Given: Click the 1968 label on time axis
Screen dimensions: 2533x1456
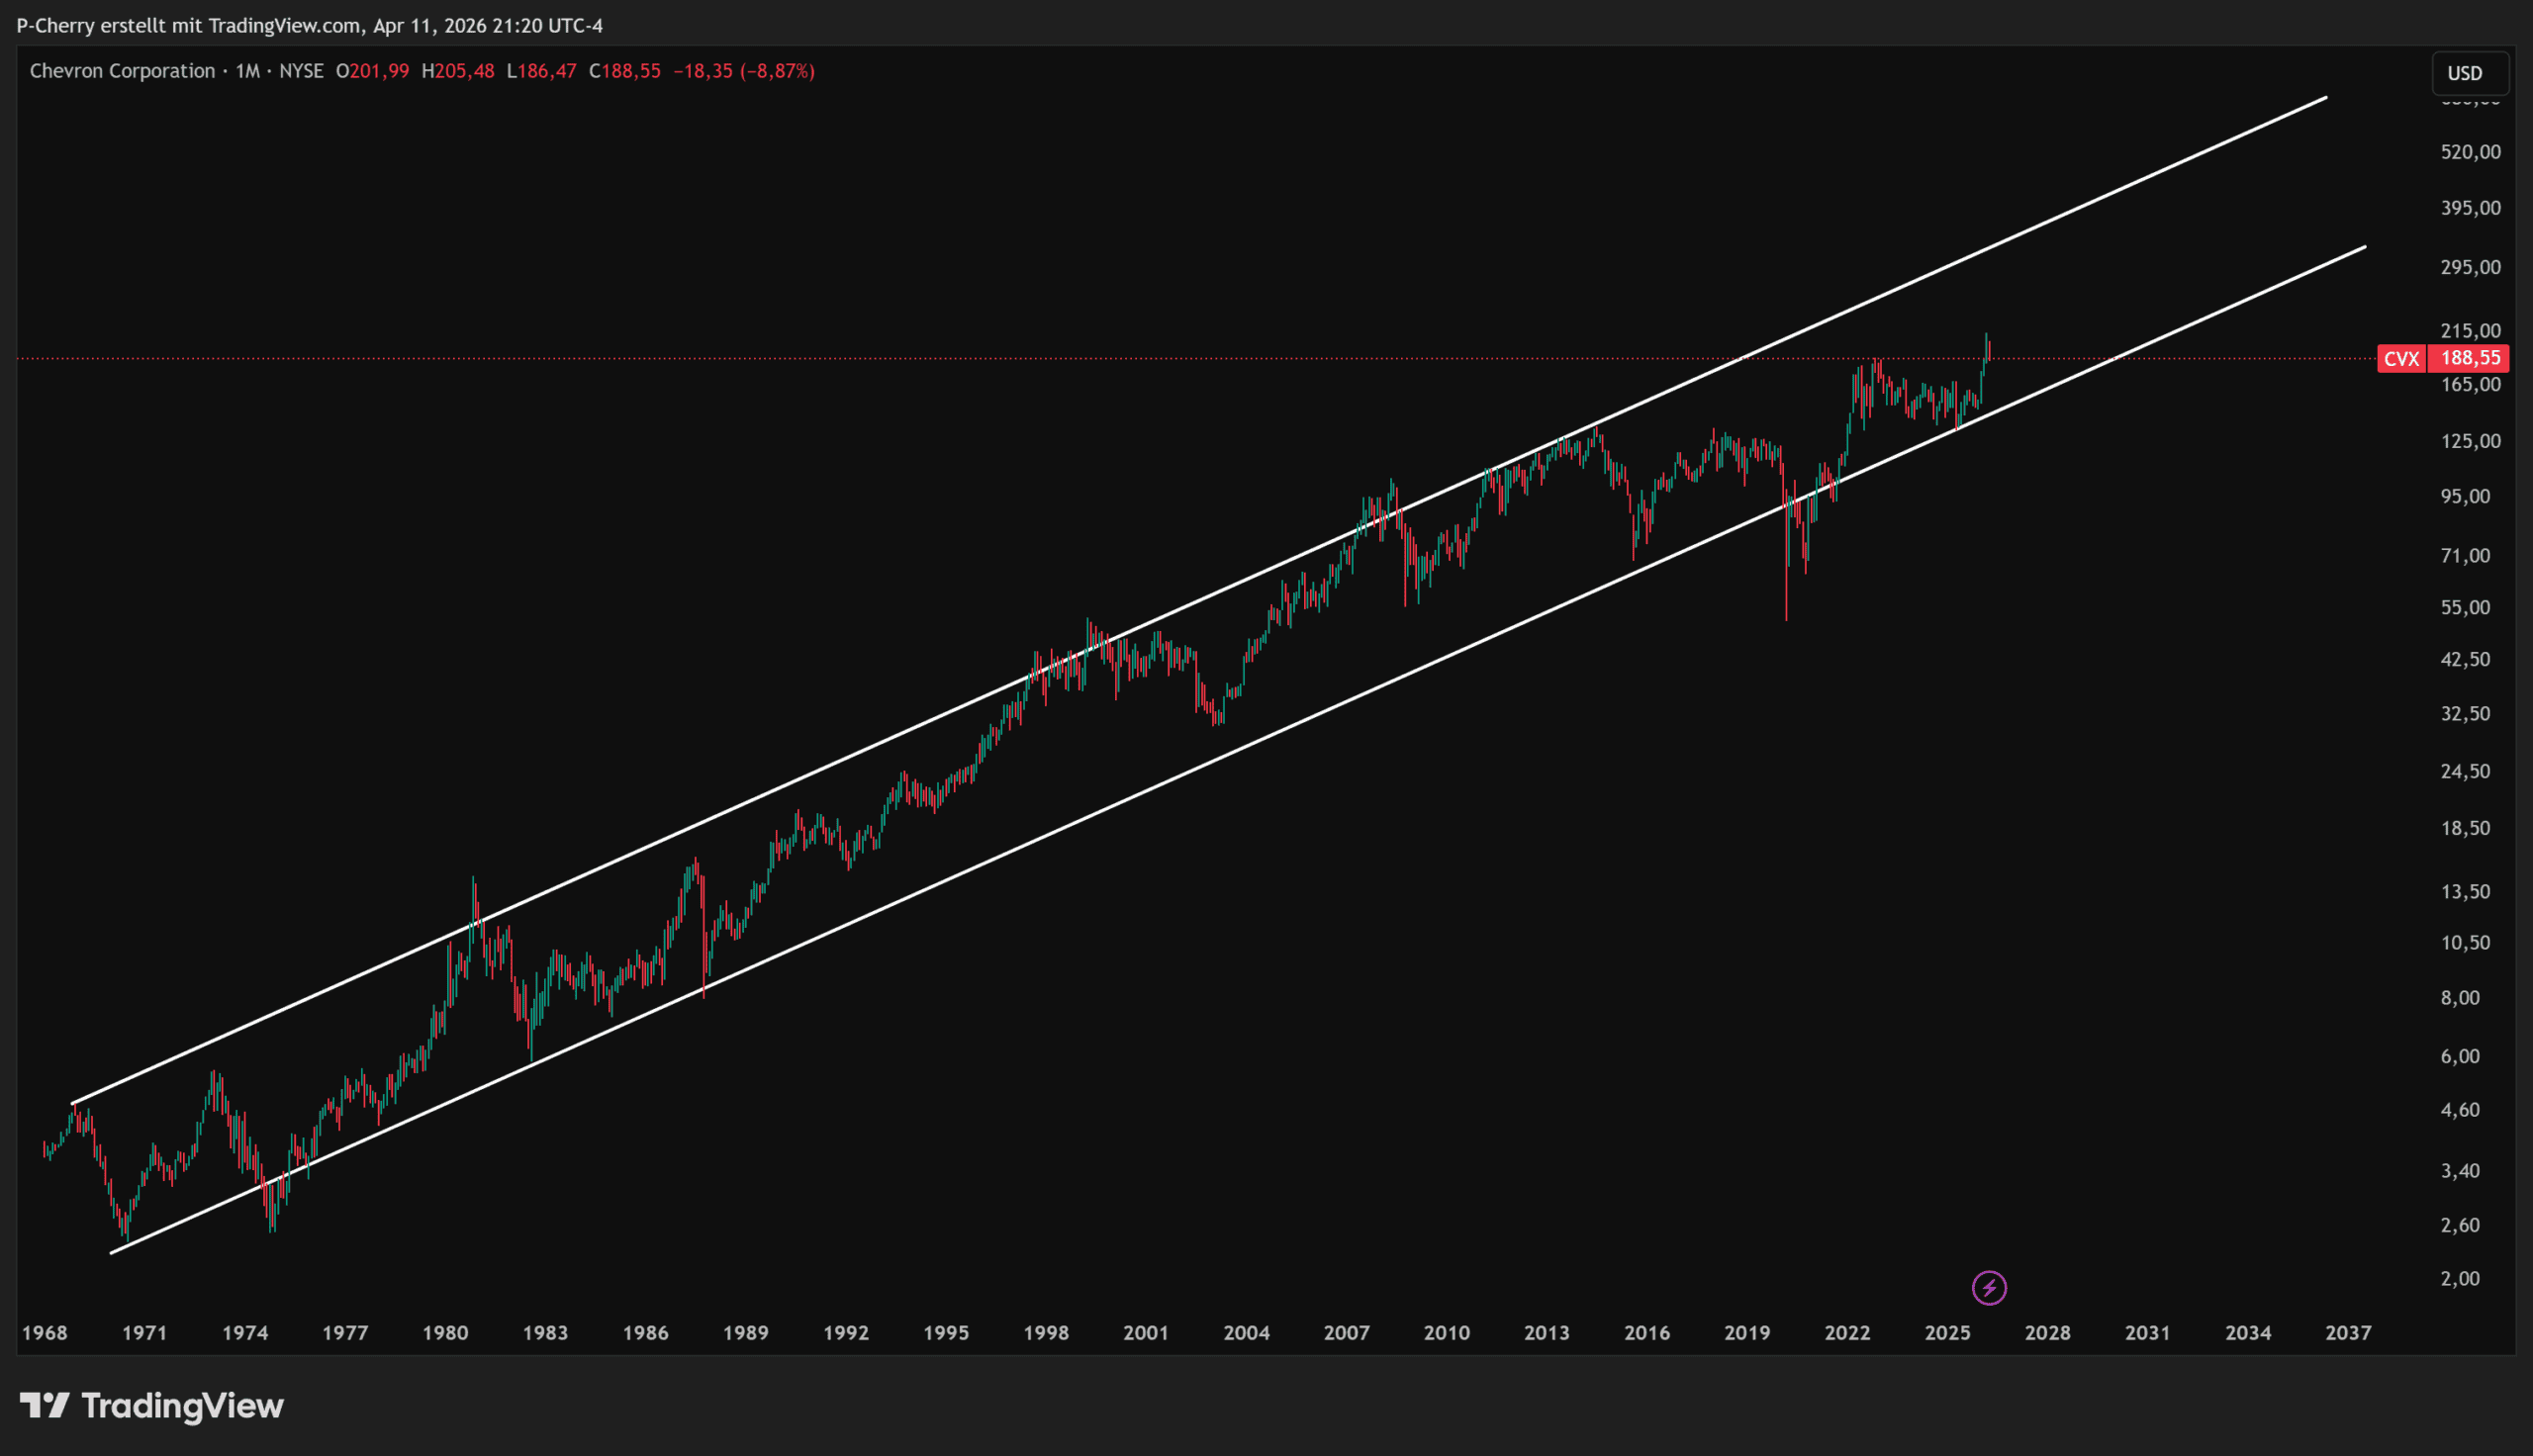Looking at the screenshot, I should pos(44,1333).
